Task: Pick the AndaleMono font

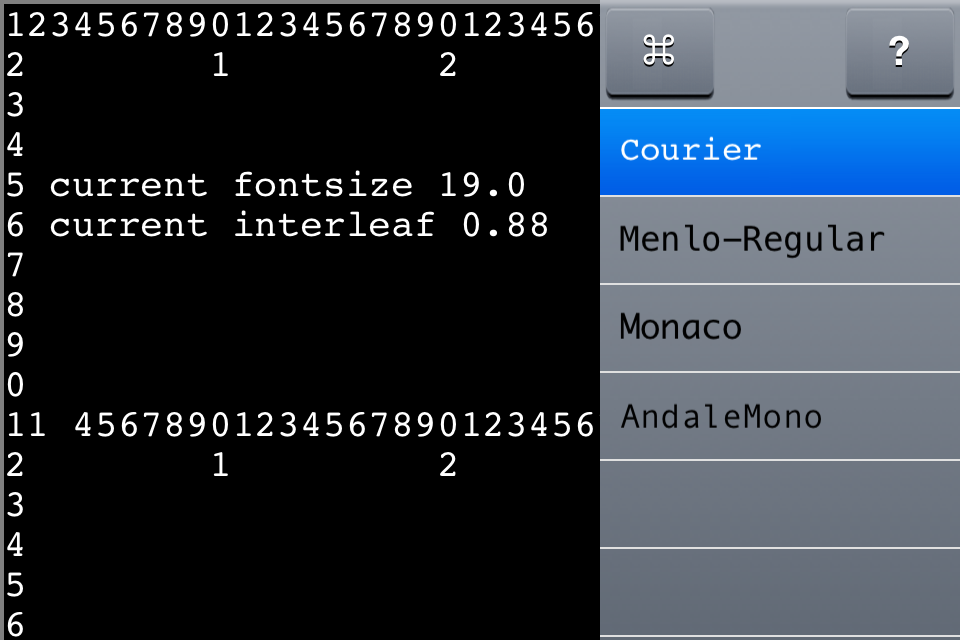Action: pos(780,416)
